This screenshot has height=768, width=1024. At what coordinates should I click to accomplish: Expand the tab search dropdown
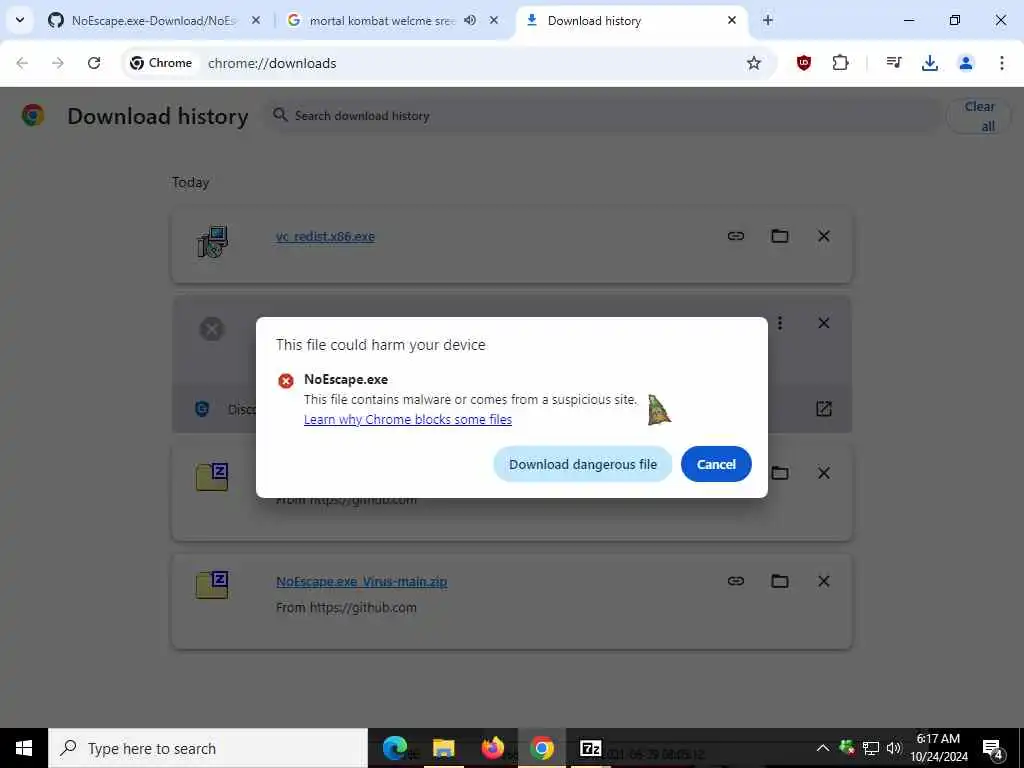(x=20, y=20)
